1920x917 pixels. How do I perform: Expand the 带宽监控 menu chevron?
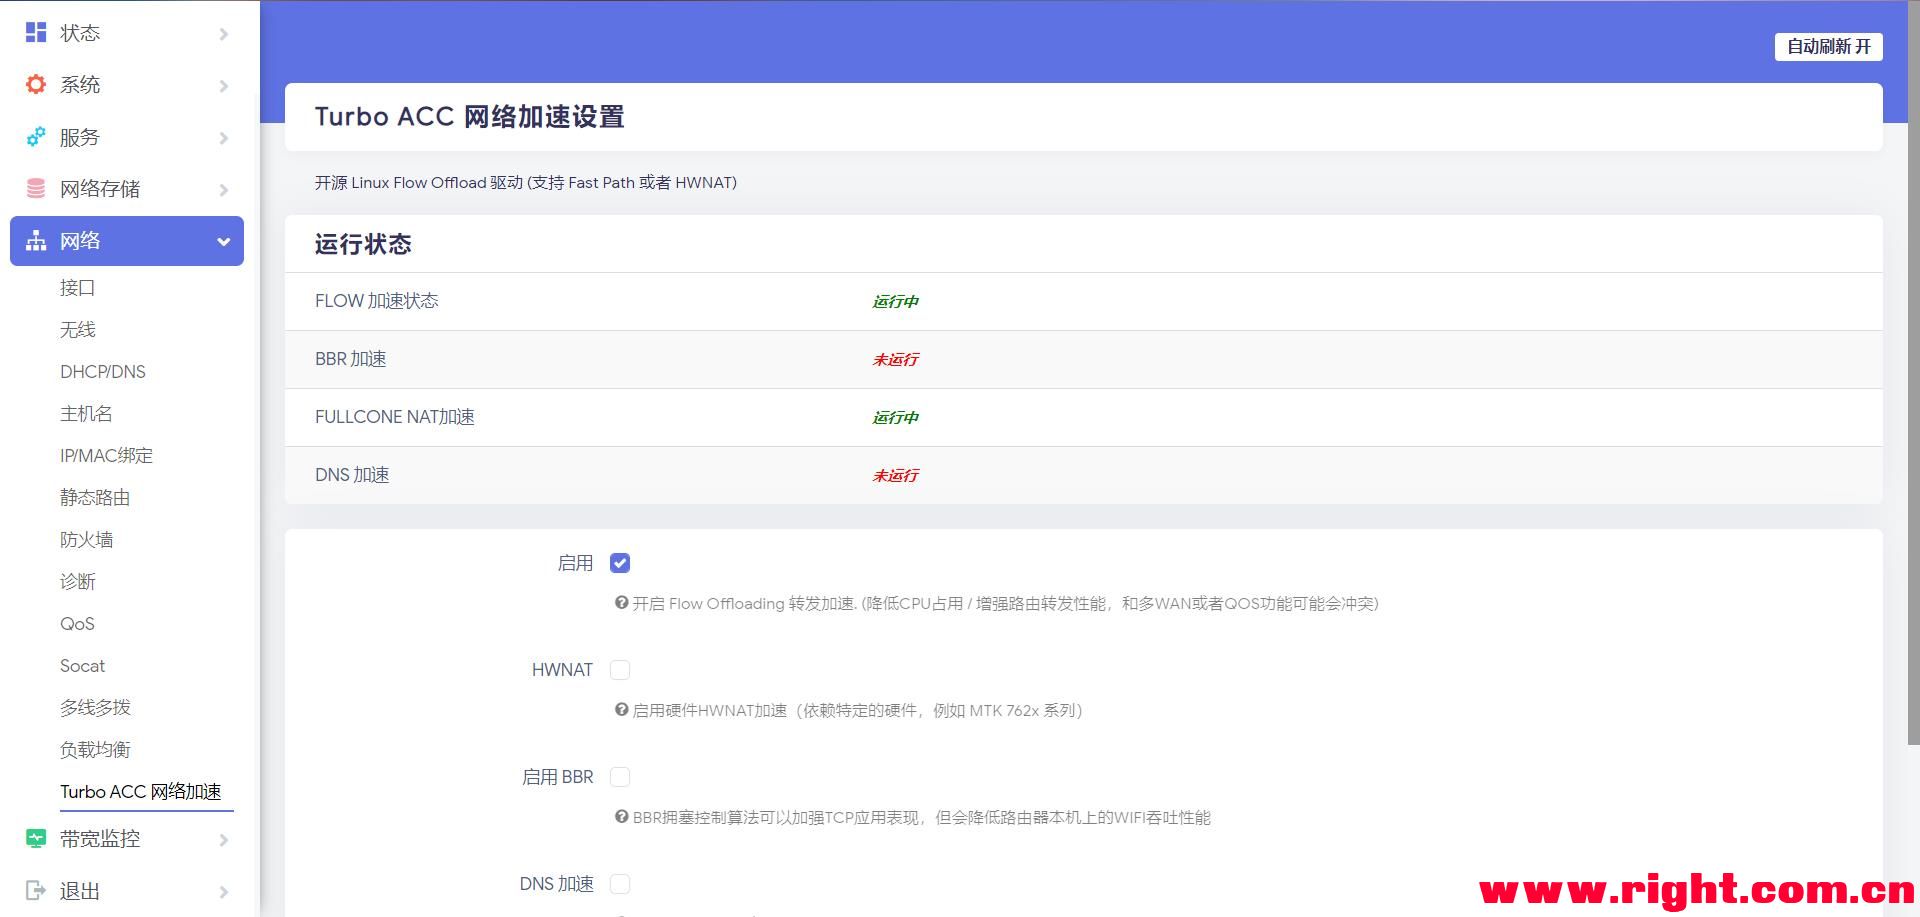coord(224,840)
